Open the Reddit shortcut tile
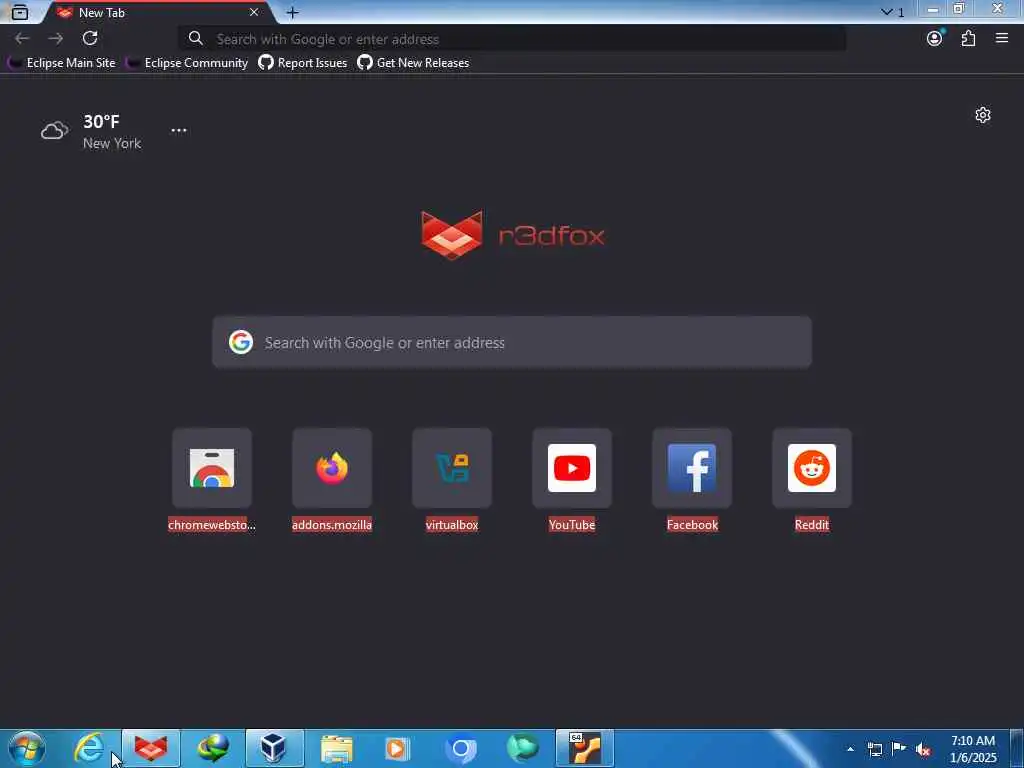The height and width of the screenshot is (768, 1024). coord(812,468)
